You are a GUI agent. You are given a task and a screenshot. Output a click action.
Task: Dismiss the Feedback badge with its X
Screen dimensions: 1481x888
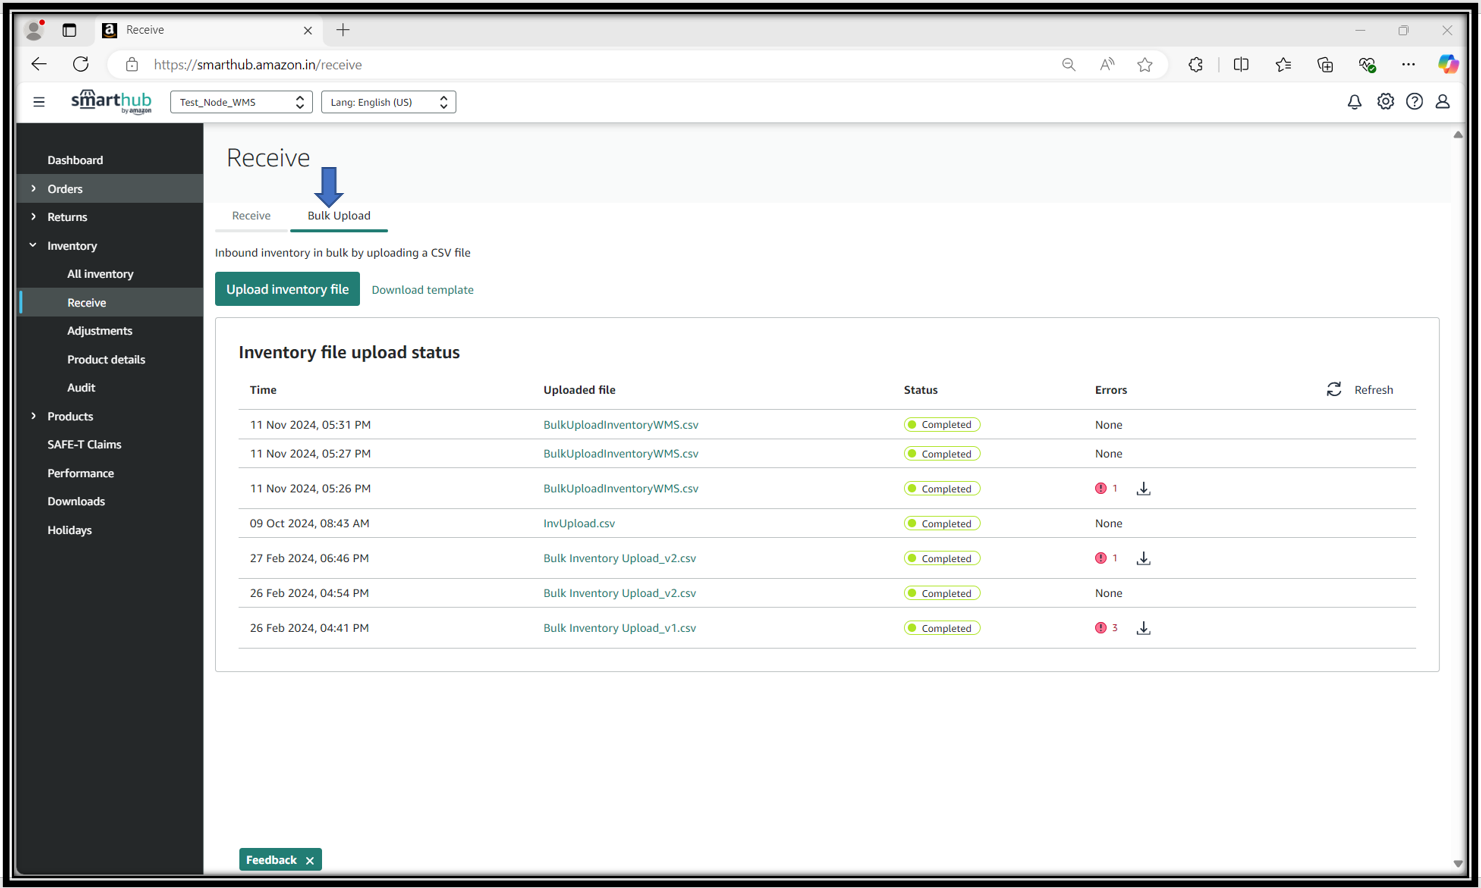310,861
